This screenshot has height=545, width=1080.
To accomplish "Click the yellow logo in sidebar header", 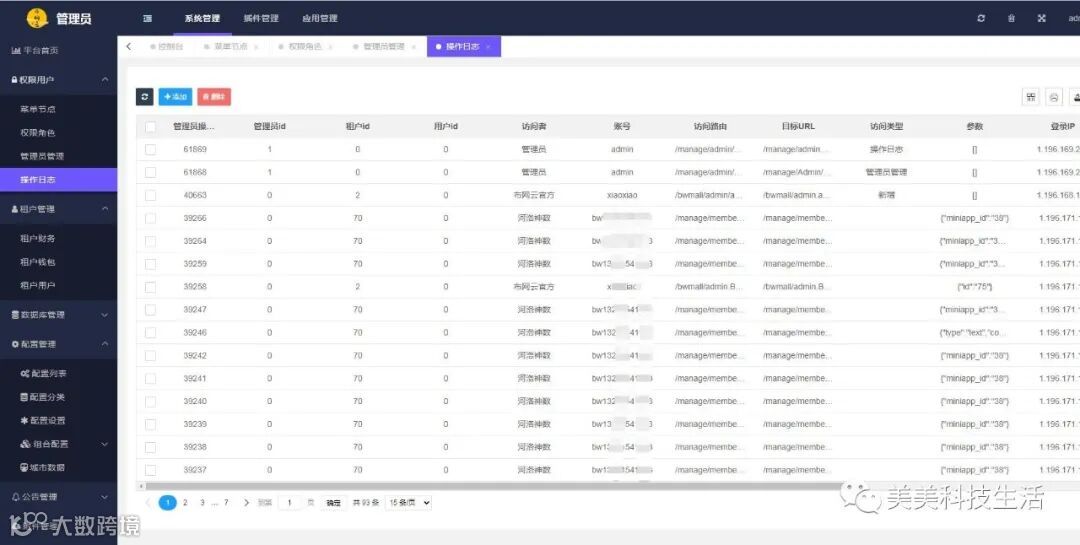I will [x=37, y=19].
